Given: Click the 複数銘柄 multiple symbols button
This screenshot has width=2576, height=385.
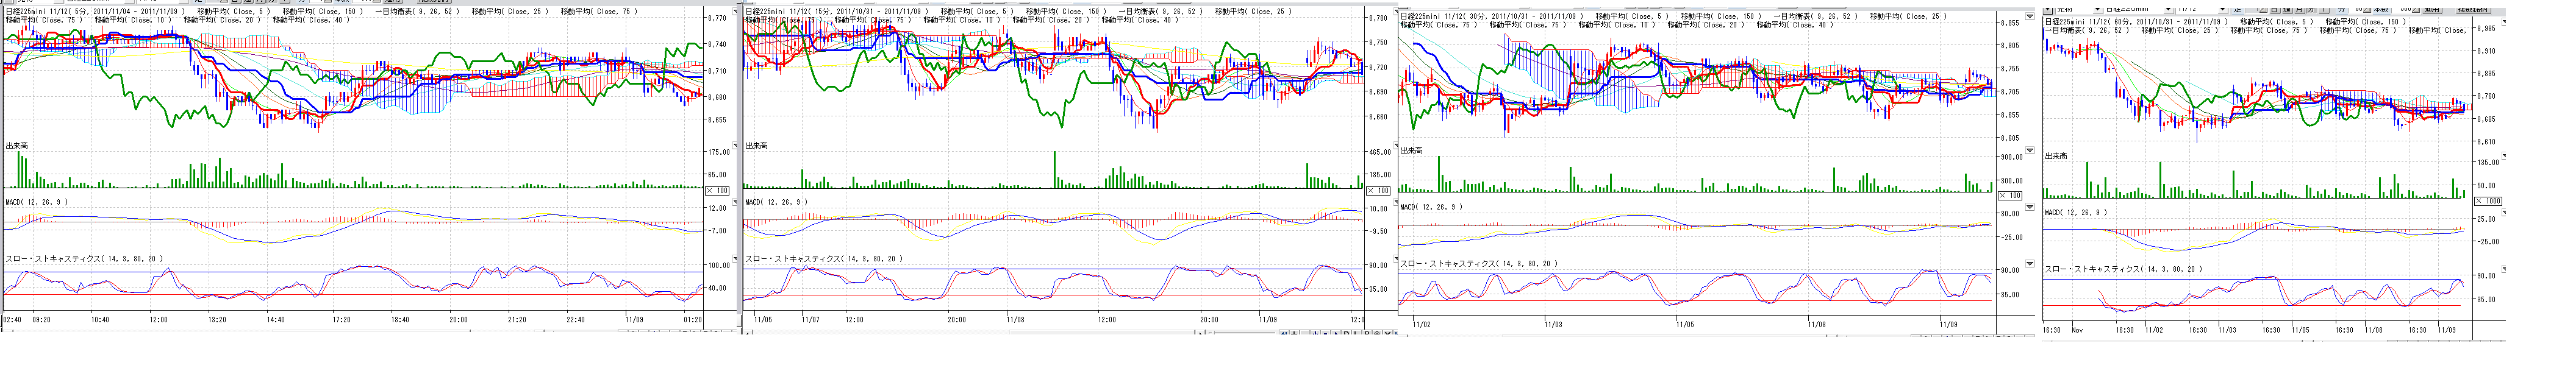Looking at the screenshot, I should pyautogui.click(x=2474, y=10).
